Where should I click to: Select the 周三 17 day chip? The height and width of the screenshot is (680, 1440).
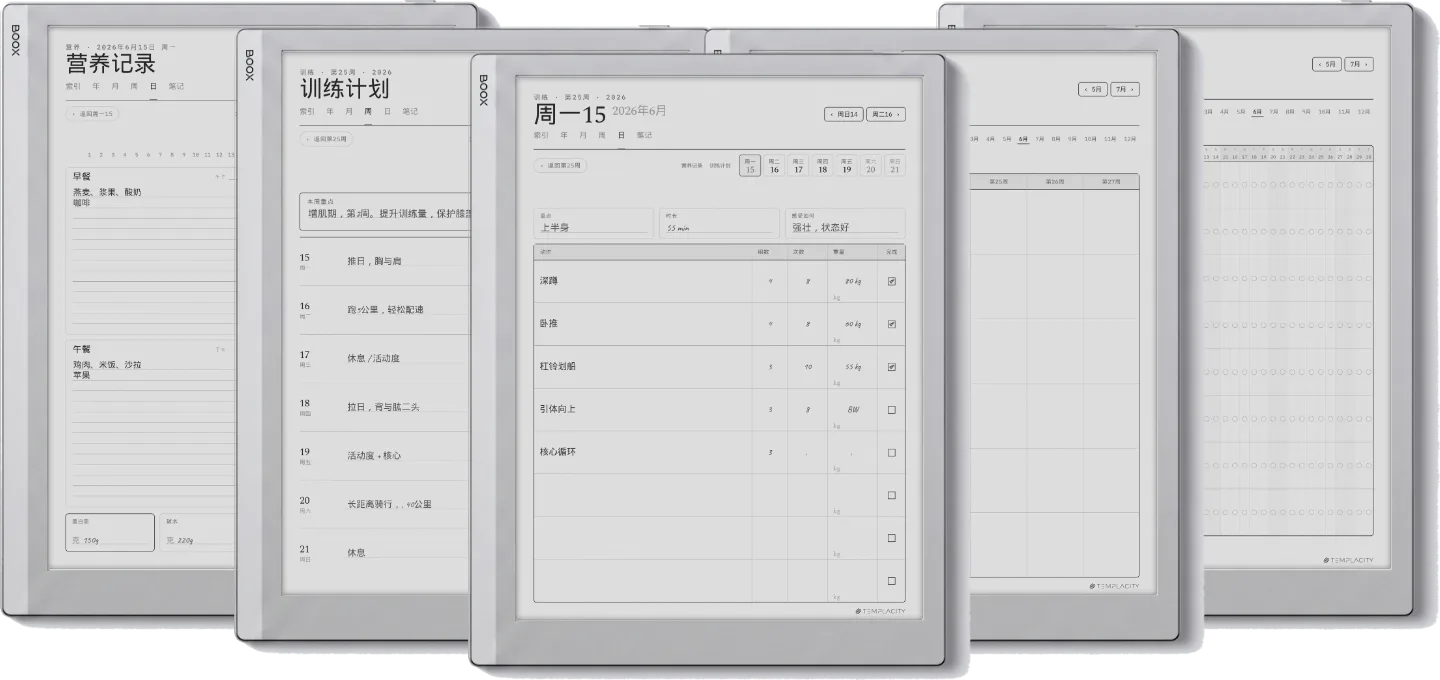pyautogui.click(x=798, y=166)
